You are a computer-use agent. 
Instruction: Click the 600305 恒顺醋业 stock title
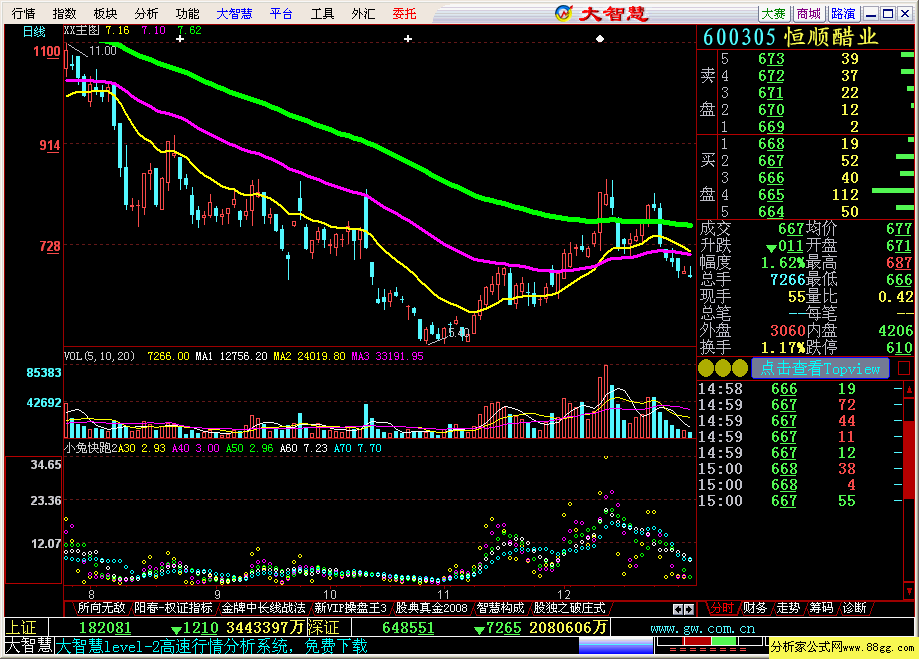pyautogui.click(x=790, y=37)
